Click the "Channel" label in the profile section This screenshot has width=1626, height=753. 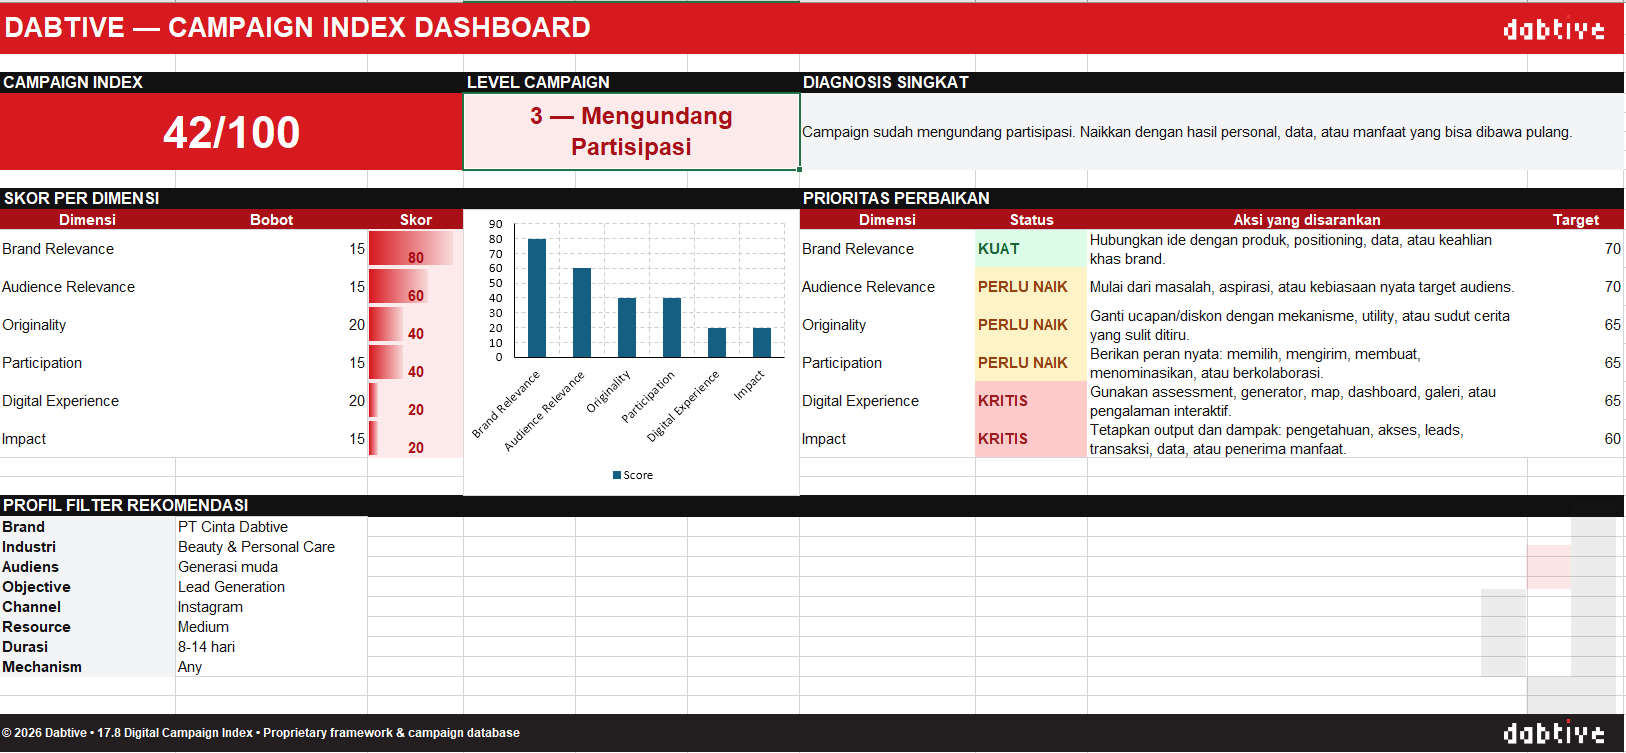click(x=31, y=607)
